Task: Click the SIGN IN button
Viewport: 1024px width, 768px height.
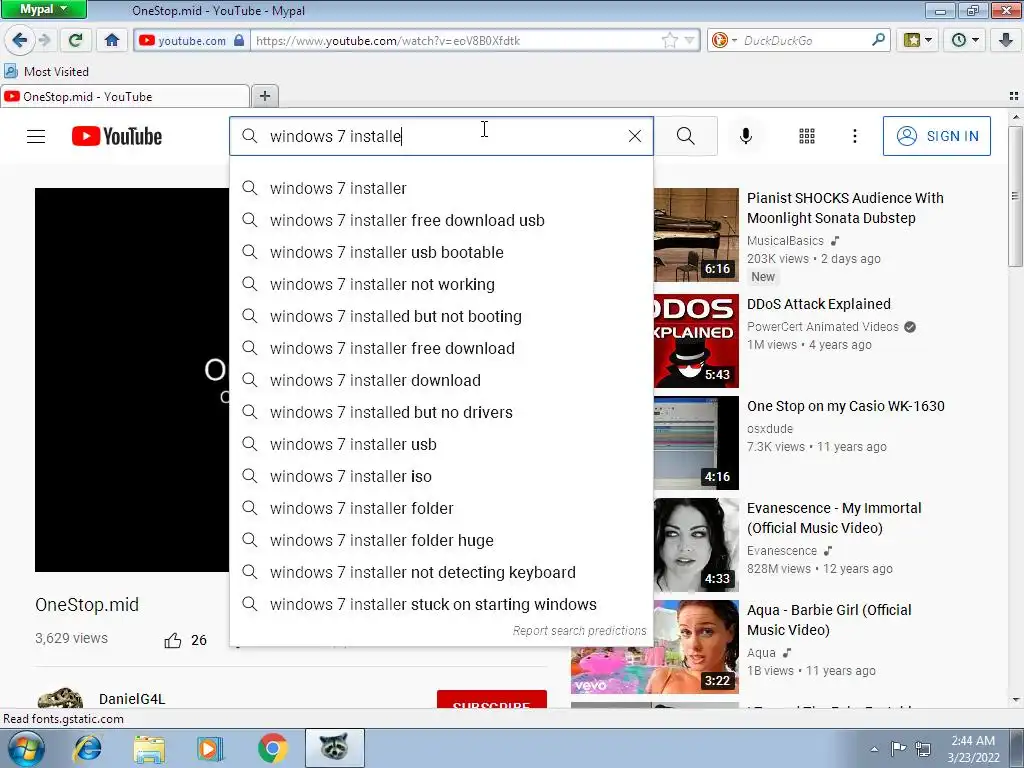Action: click(936, 136)
